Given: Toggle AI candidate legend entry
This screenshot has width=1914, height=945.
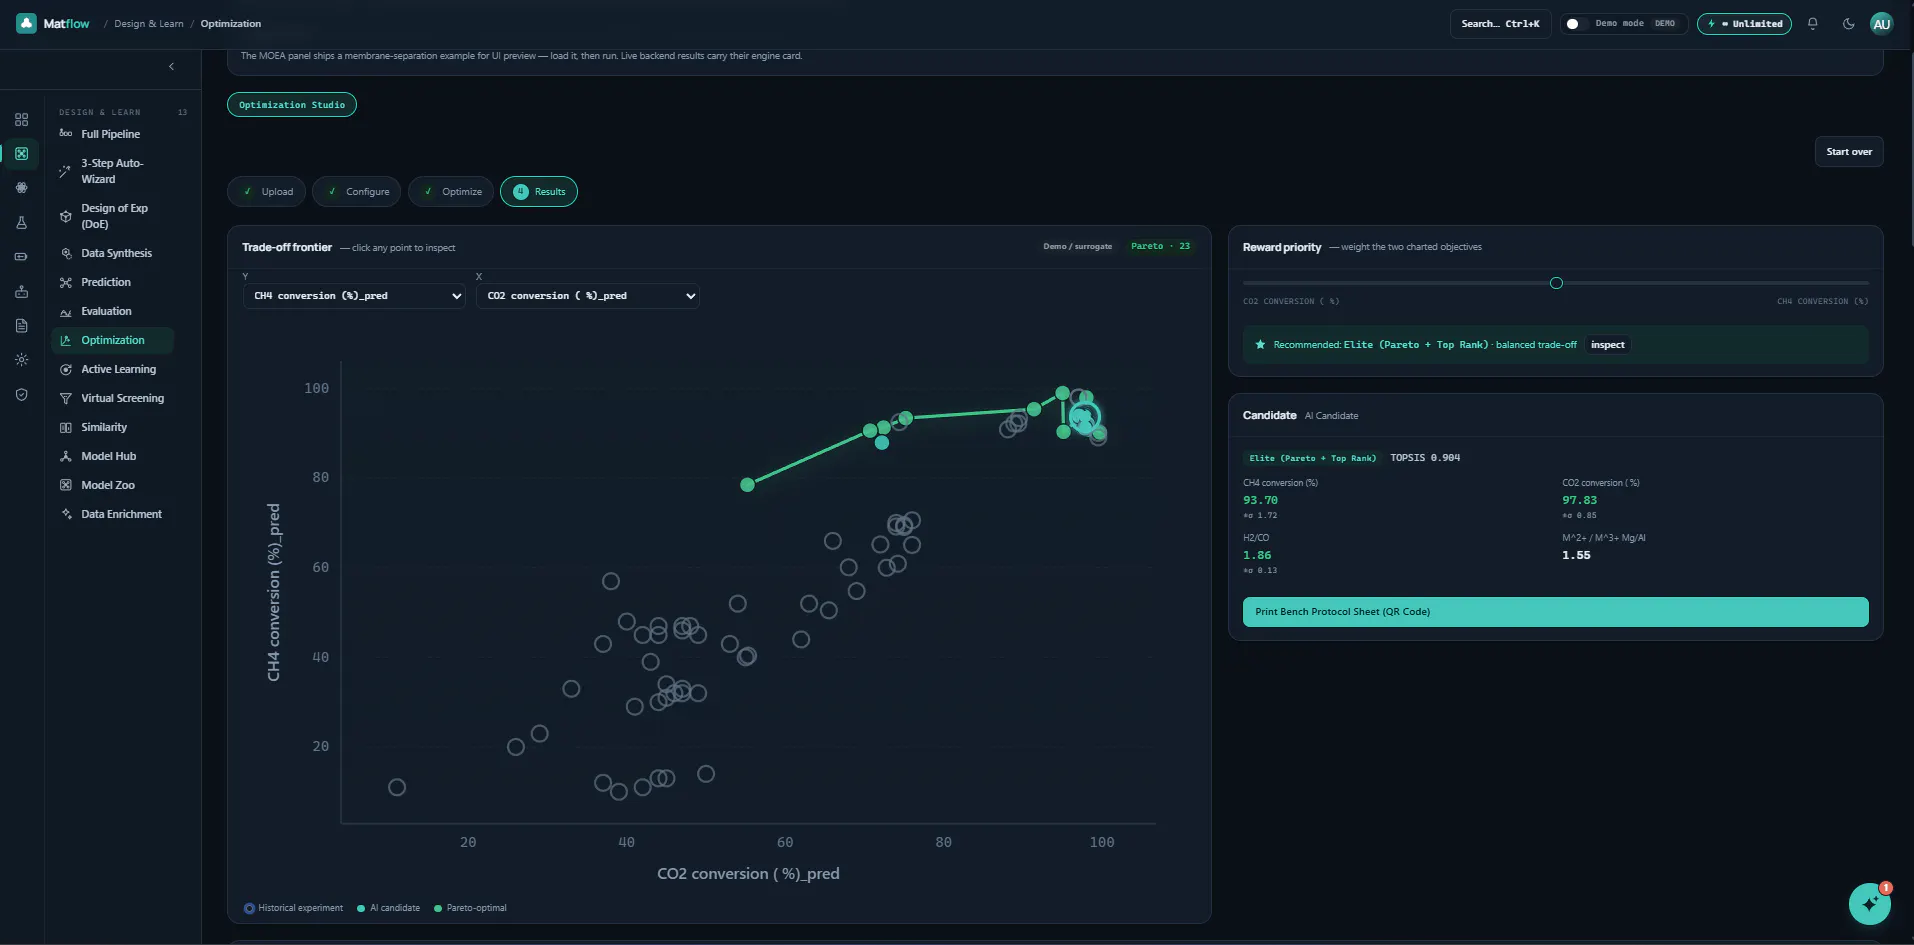Looking at the screenshot, I should [x=388, y=908].
